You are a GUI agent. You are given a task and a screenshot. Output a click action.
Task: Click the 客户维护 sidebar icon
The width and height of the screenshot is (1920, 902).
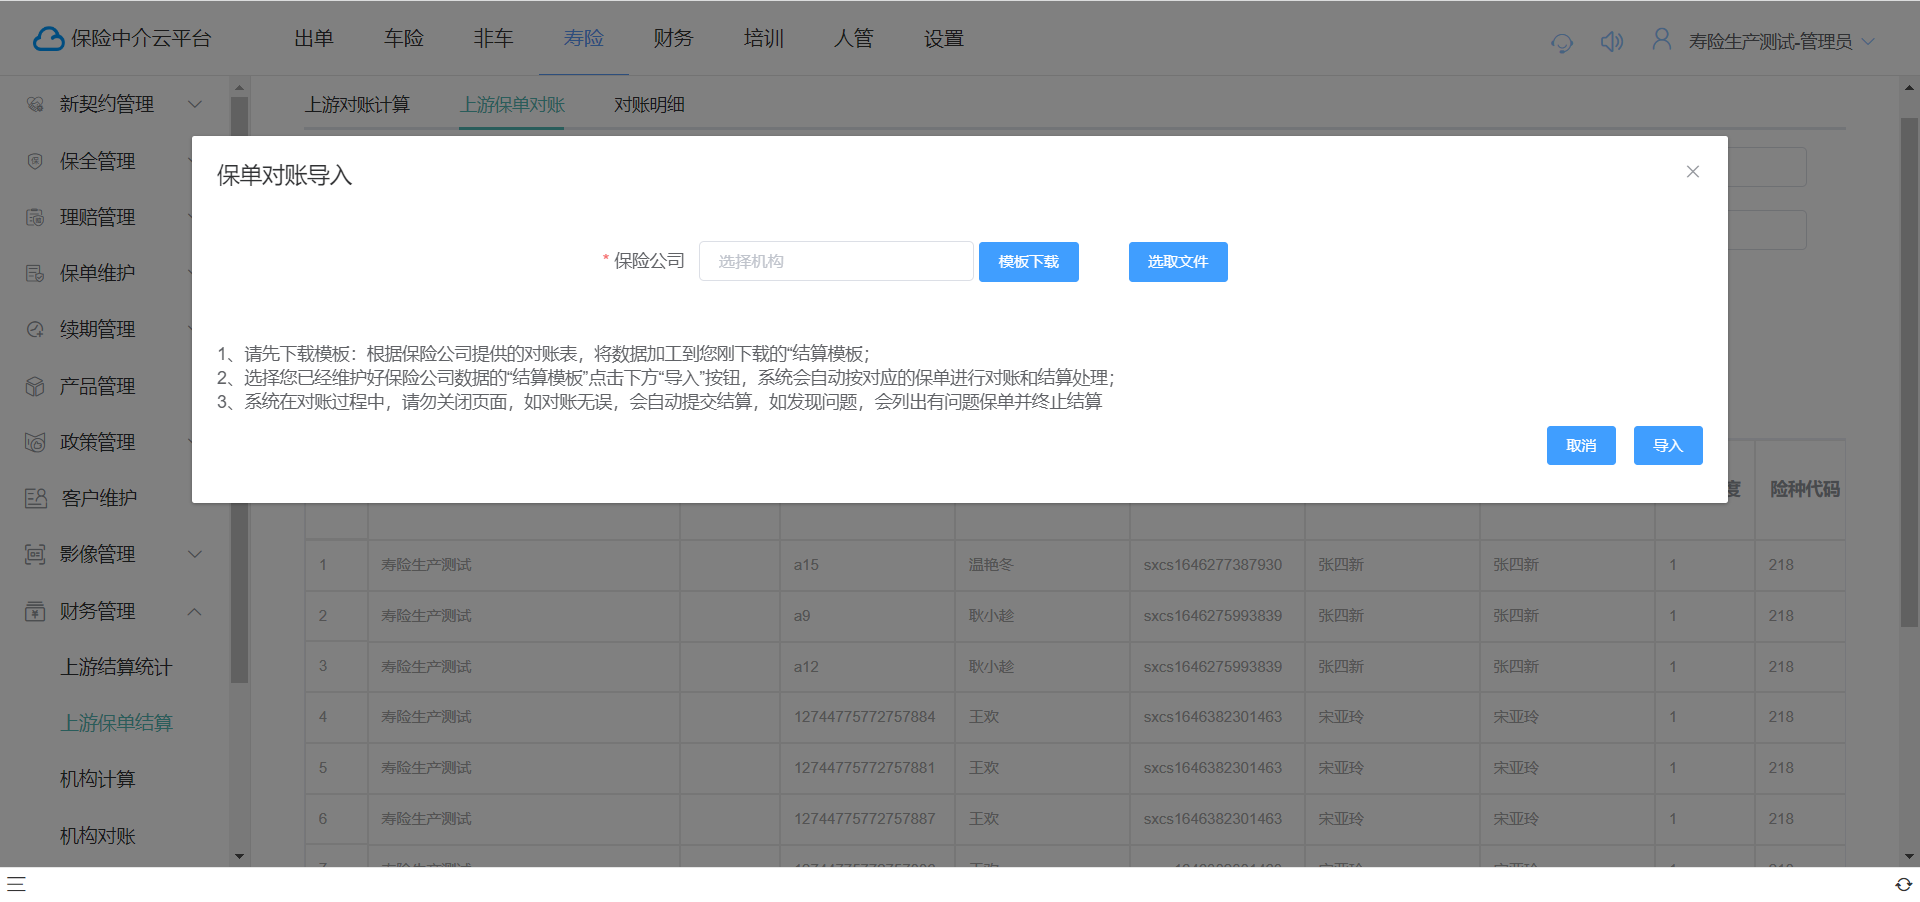tap(36, 498)
